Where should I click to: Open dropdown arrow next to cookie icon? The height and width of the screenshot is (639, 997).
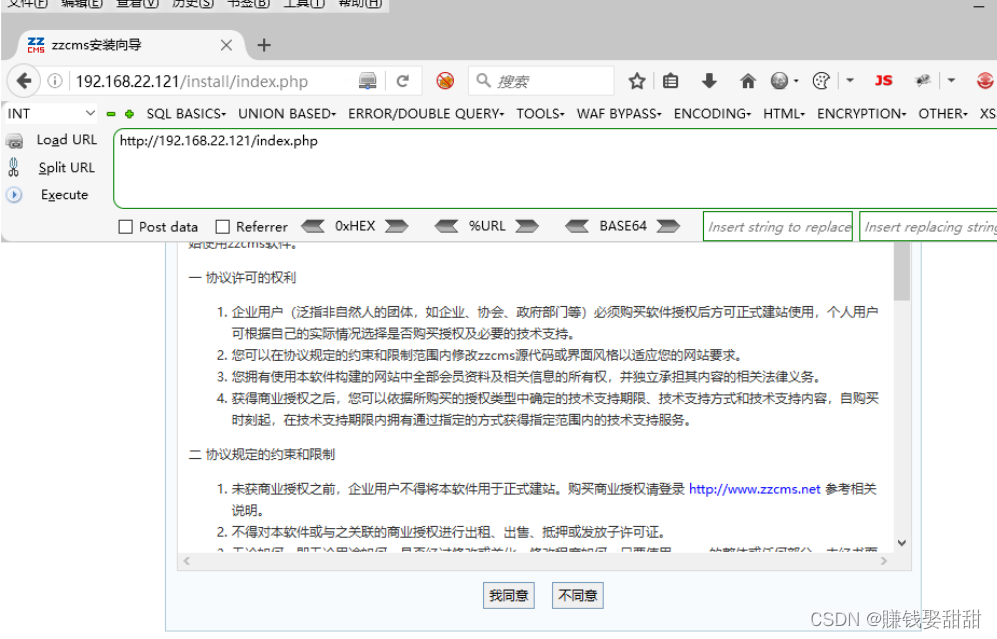(849, 81)
